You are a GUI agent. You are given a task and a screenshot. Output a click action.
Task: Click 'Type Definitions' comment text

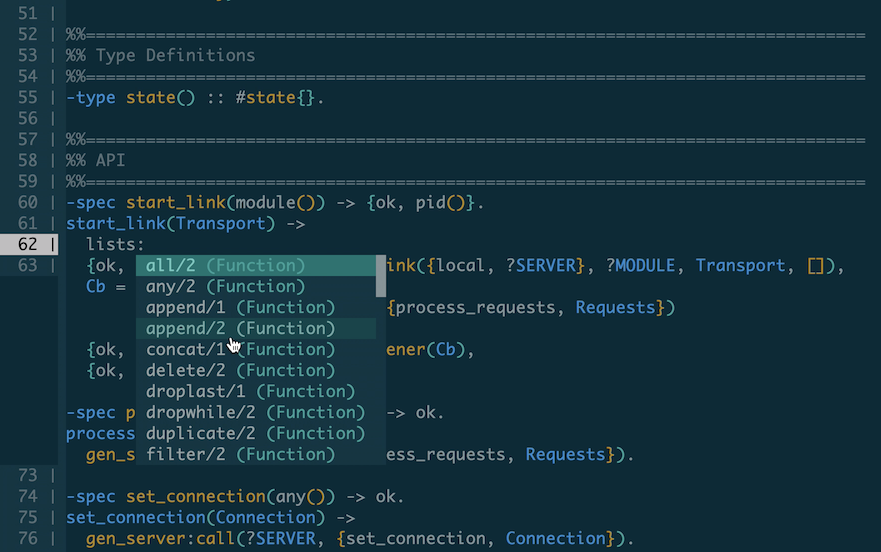(175, 56)
